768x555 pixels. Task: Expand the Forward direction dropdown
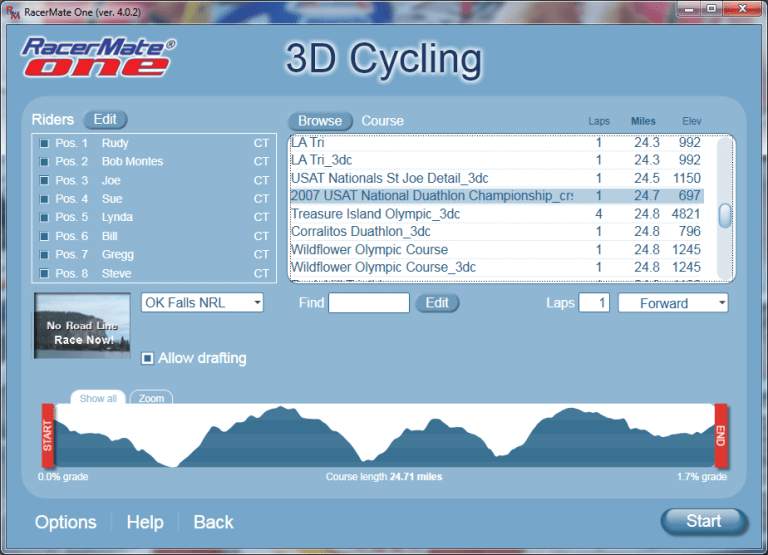click(672, 303)
